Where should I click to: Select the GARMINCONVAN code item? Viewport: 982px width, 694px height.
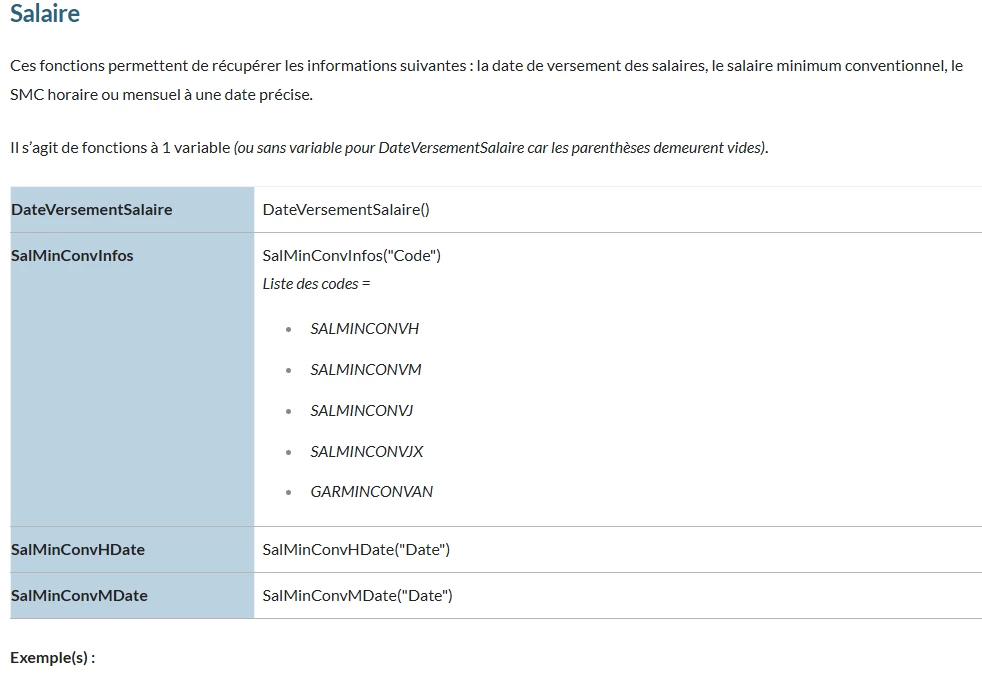tap(371, 492)
